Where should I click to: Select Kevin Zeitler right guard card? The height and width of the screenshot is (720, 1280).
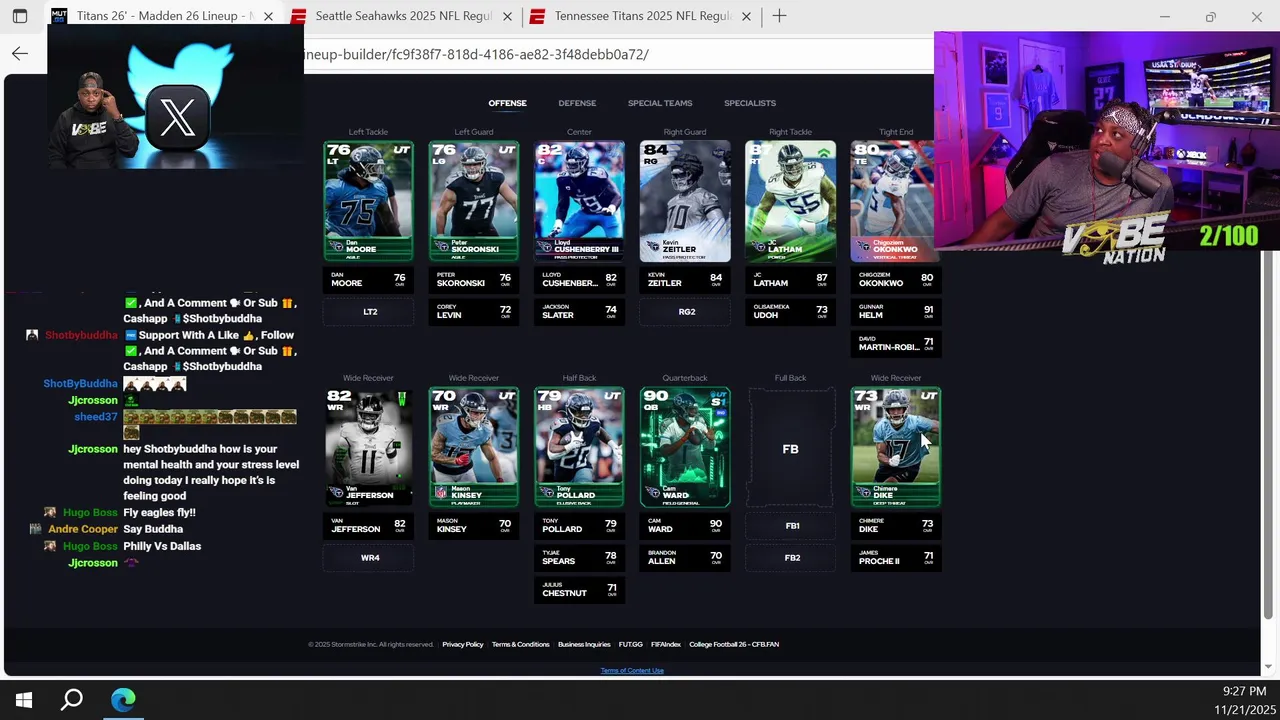685,201
